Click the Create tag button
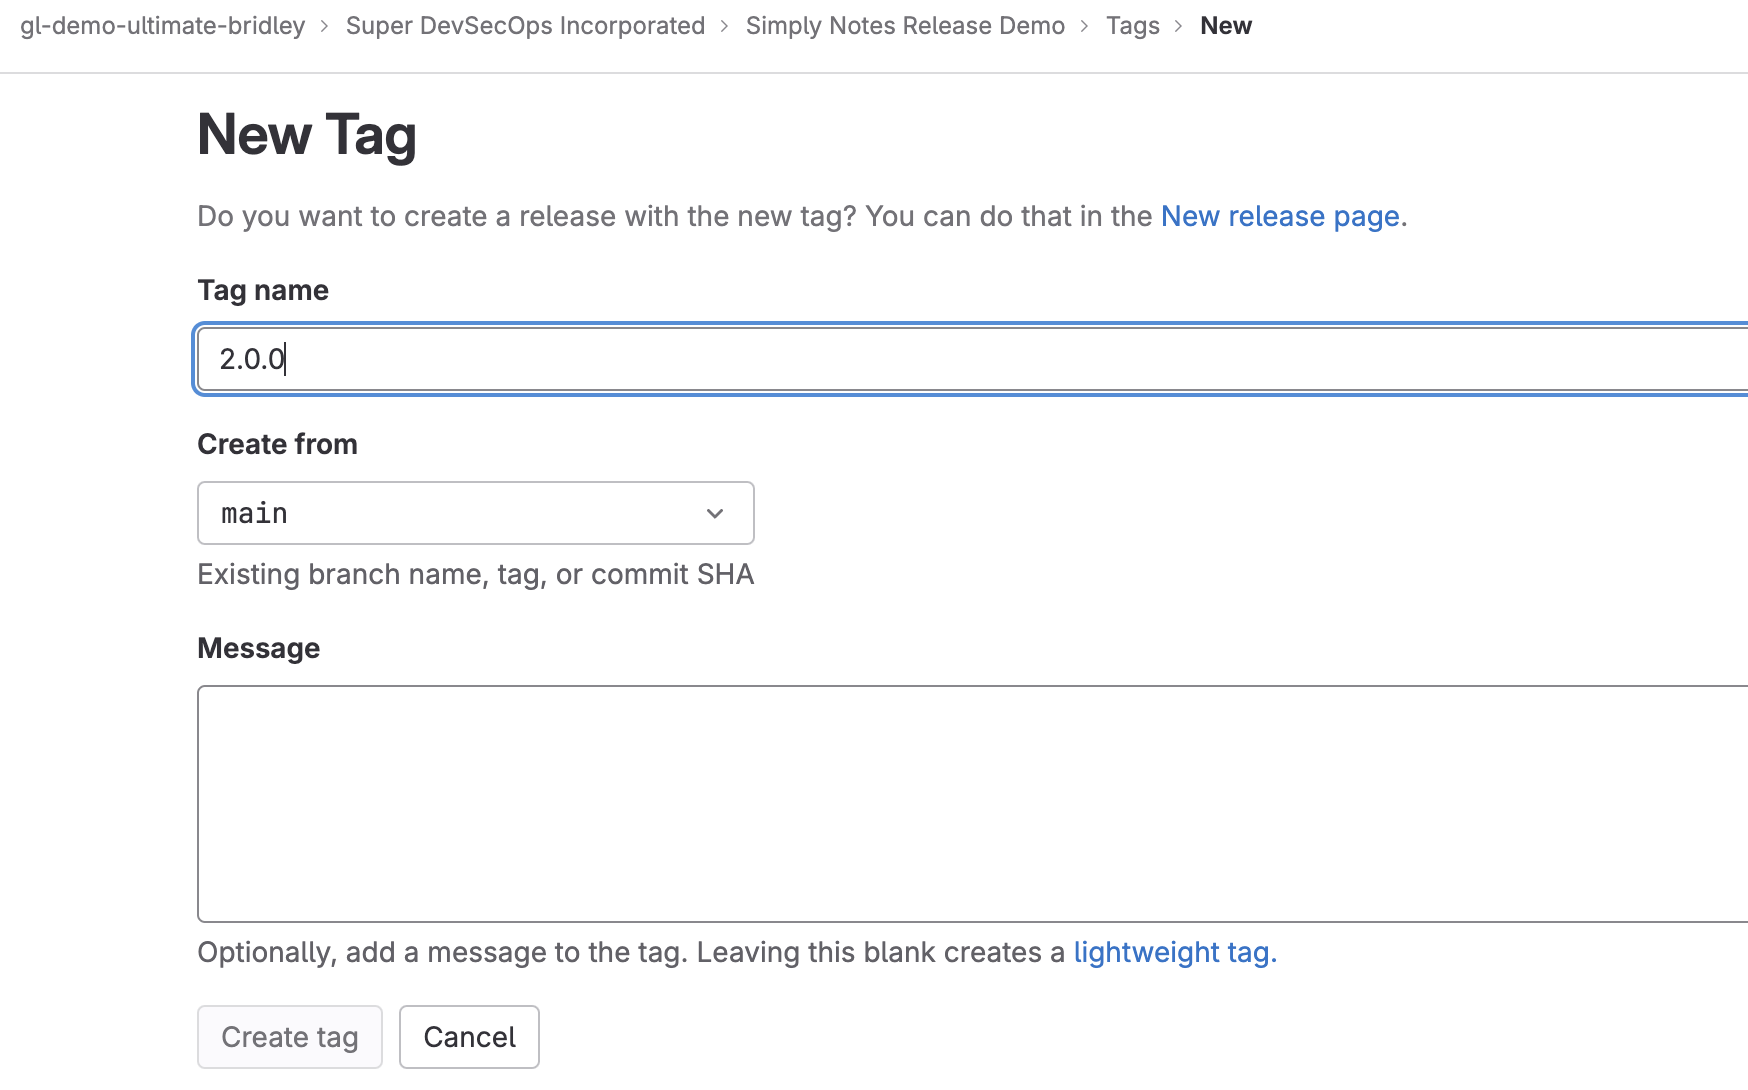This screenshot has height=1090, width=1748. pyautogui.click(x=289, y=1036)
